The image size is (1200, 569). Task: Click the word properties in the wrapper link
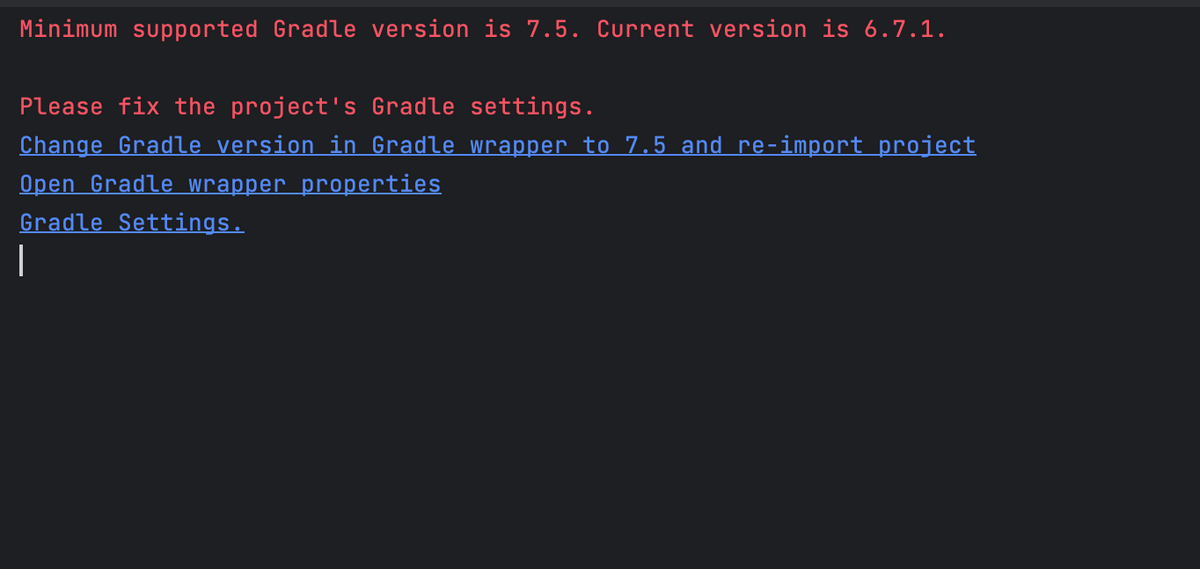371,184
